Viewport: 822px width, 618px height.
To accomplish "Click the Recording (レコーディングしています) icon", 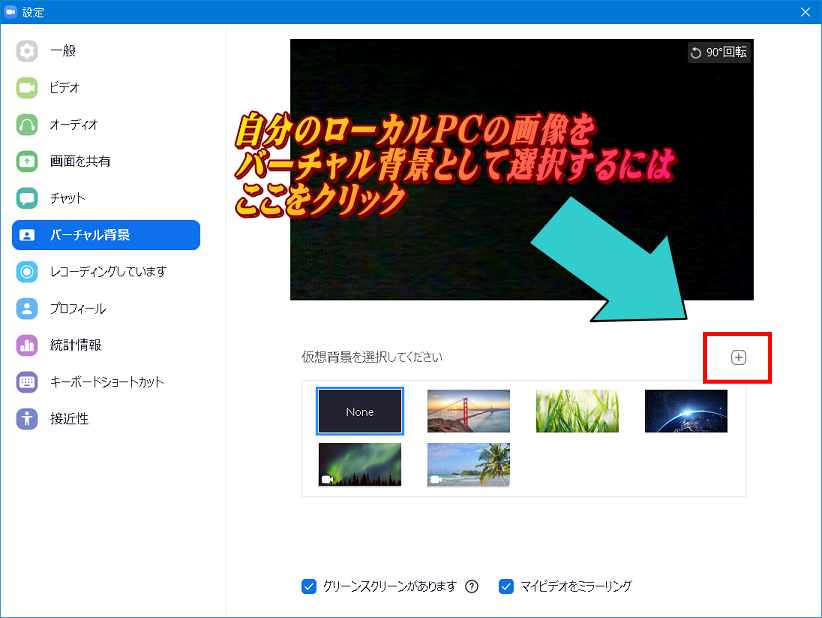I will coord(27,272).
